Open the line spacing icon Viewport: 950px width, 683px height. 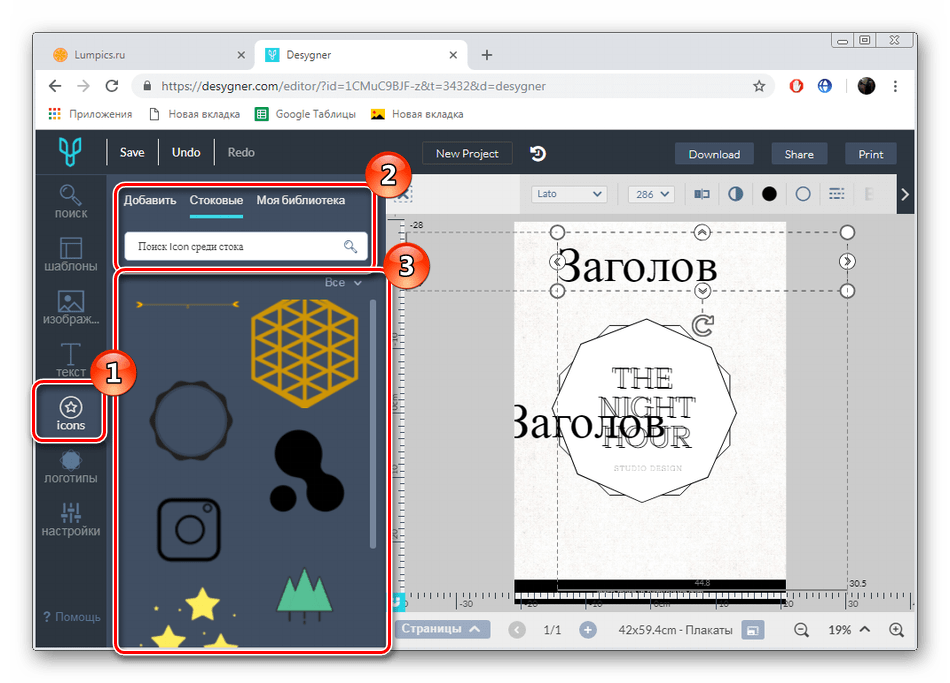837,194
